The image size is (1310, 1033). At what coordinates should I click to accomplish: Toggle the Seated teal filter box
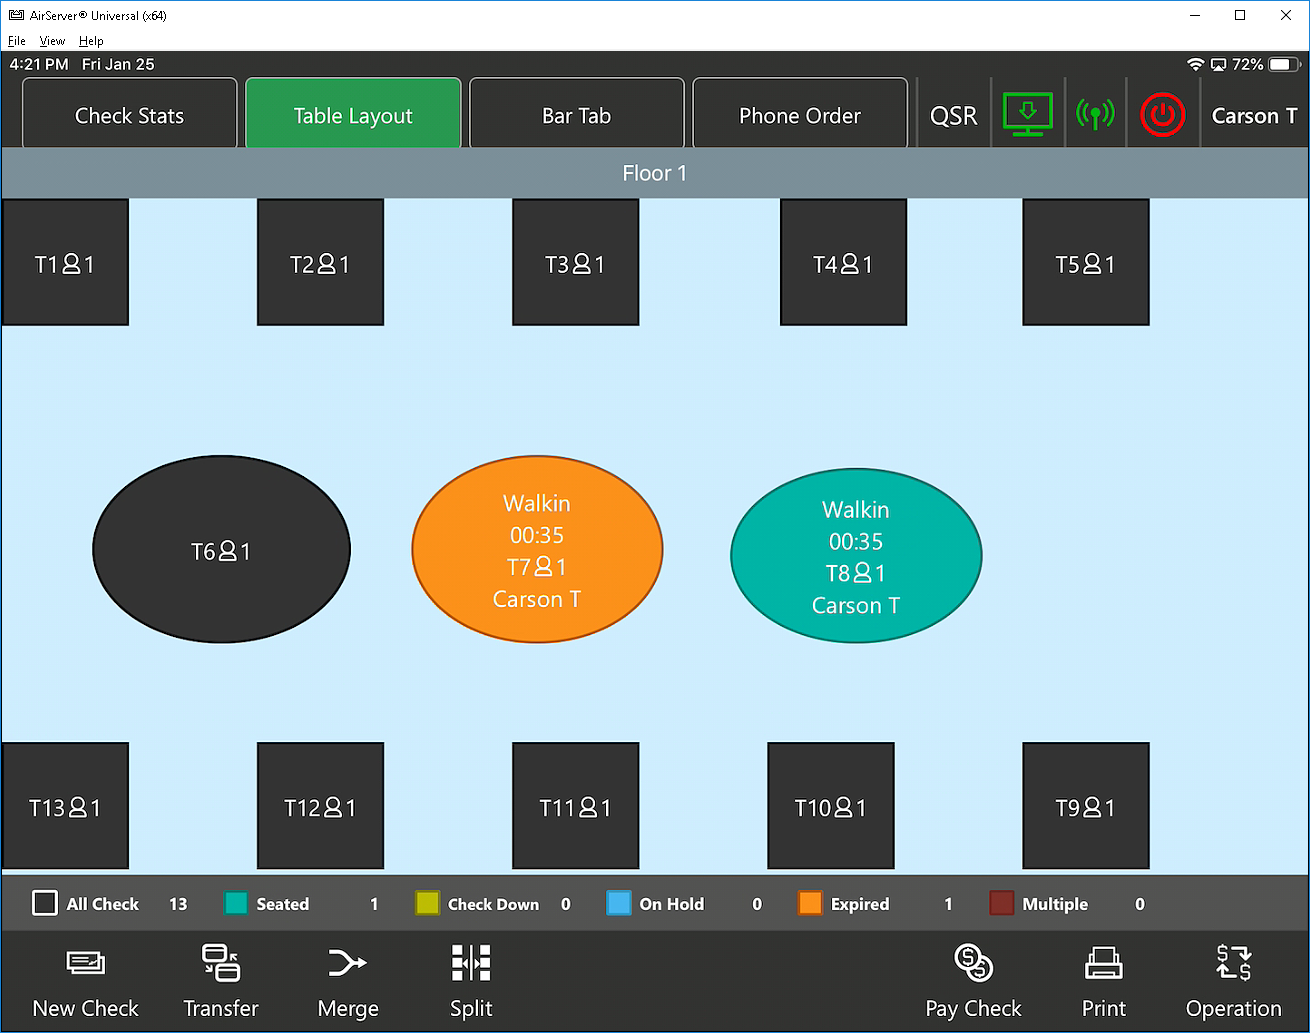[x=236, y=904]
